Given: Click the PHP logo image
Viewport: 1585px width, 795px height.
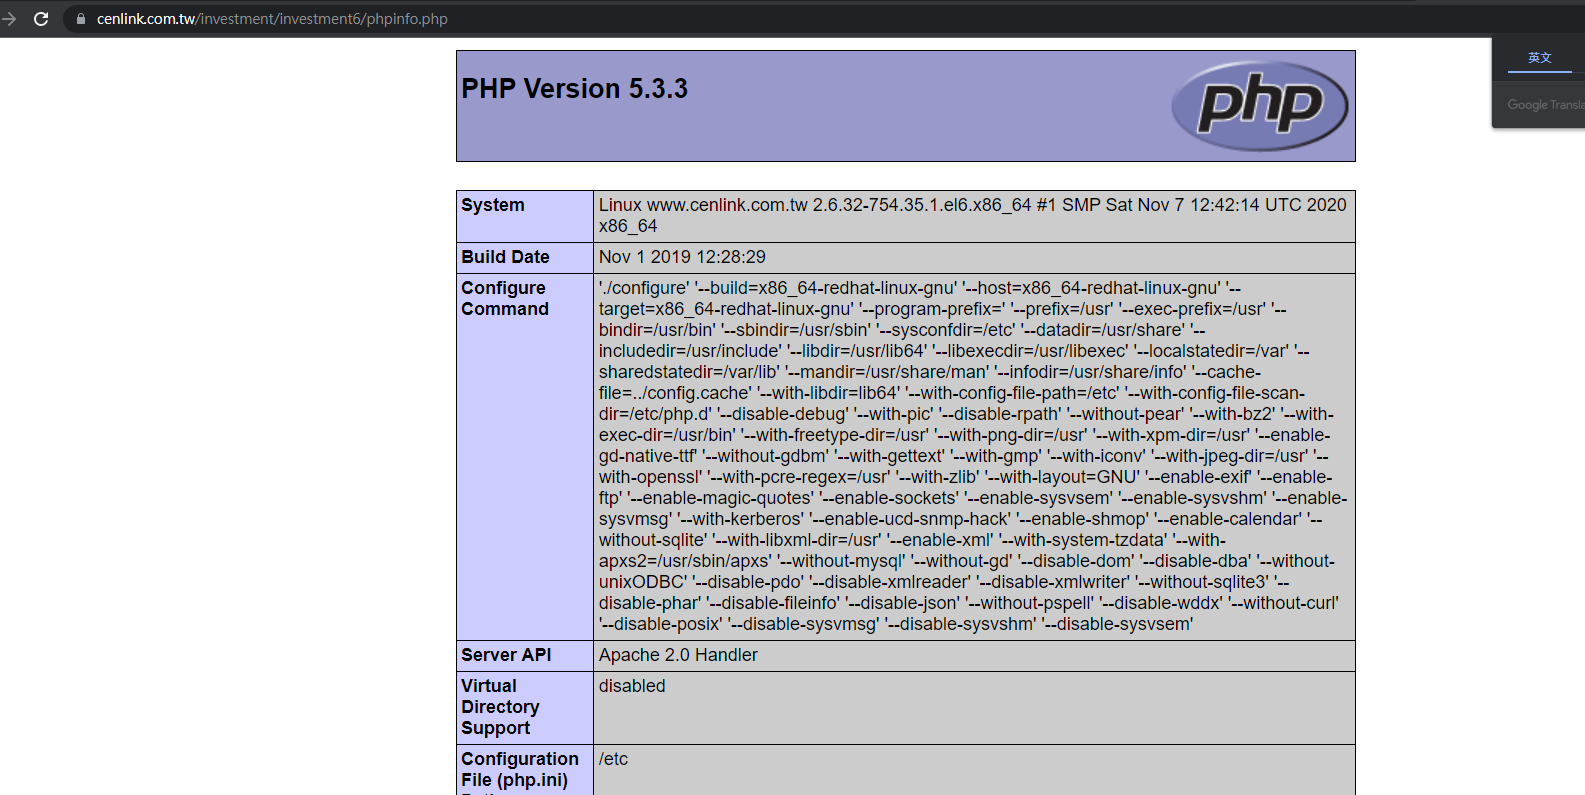Looking at the screenshot, I should pyautogui.click(x=1260, y=106).
